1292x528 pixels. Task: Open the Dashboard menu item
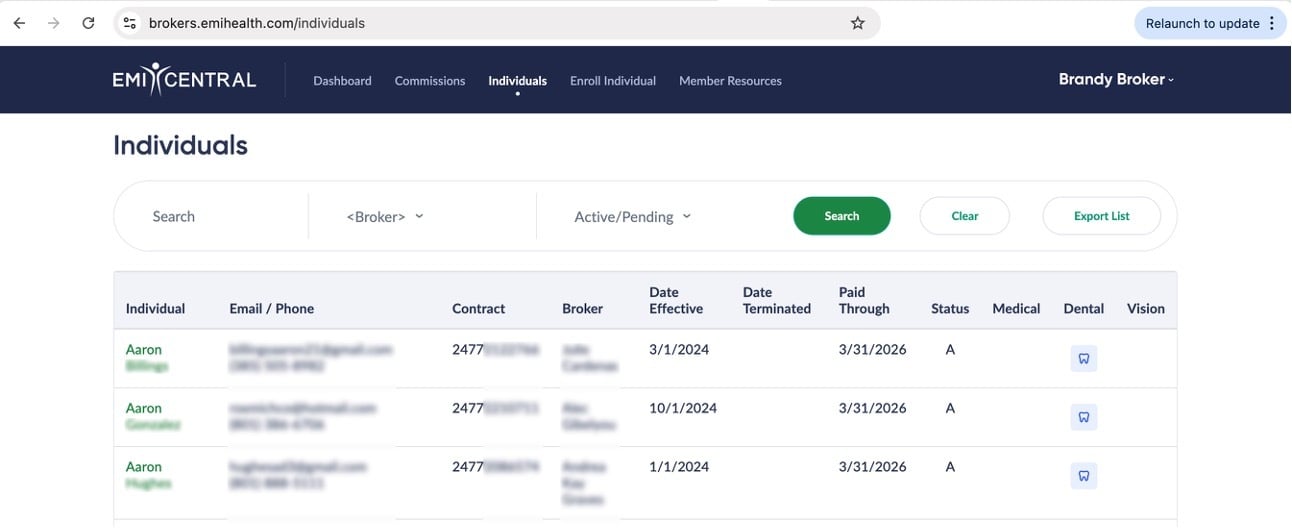coord(342,81)
